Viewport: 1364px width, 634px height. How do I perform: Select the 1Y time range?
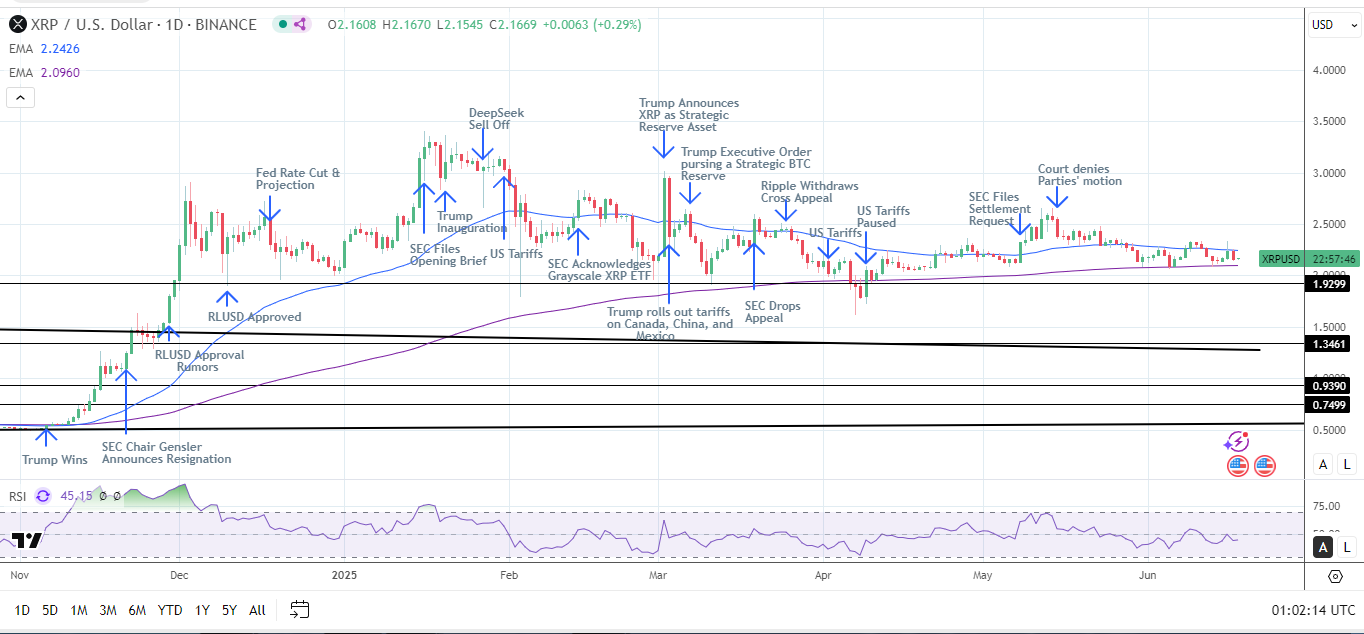[202, 609]
